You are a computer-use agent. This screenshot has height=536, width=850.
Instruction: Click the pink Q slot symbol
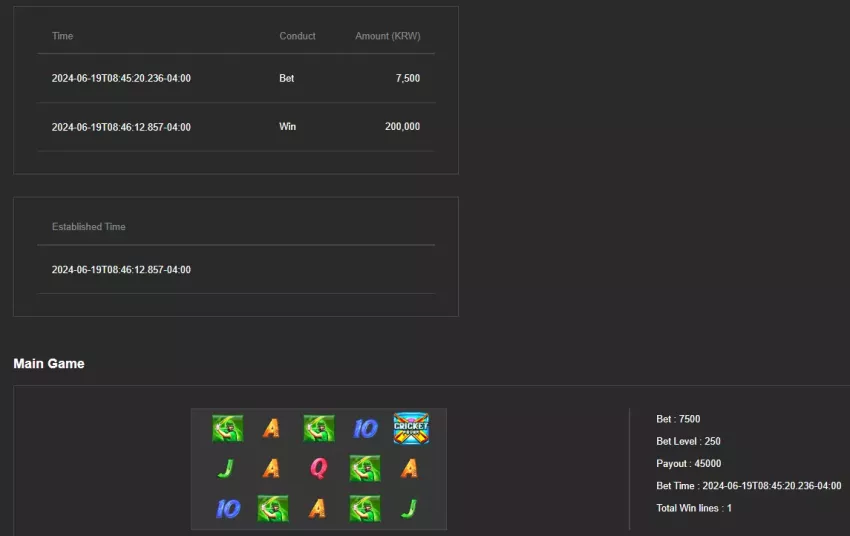tap(319, 468)
